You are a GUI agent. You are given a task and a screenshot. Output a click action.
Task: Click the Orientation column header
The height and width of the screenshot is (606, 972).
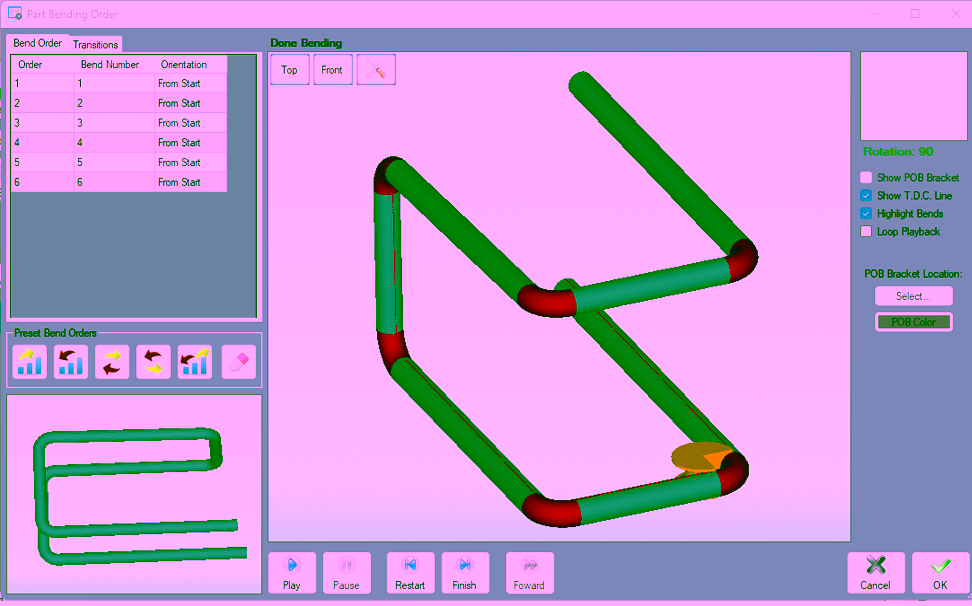click(190, 64)
